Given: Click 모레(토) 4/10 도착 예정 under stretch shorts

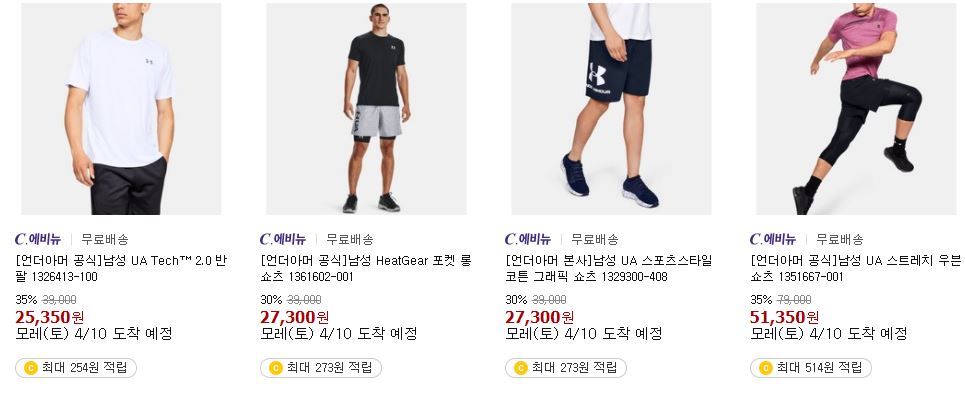Looking at the screenshot, I should (x=828, y=334).
